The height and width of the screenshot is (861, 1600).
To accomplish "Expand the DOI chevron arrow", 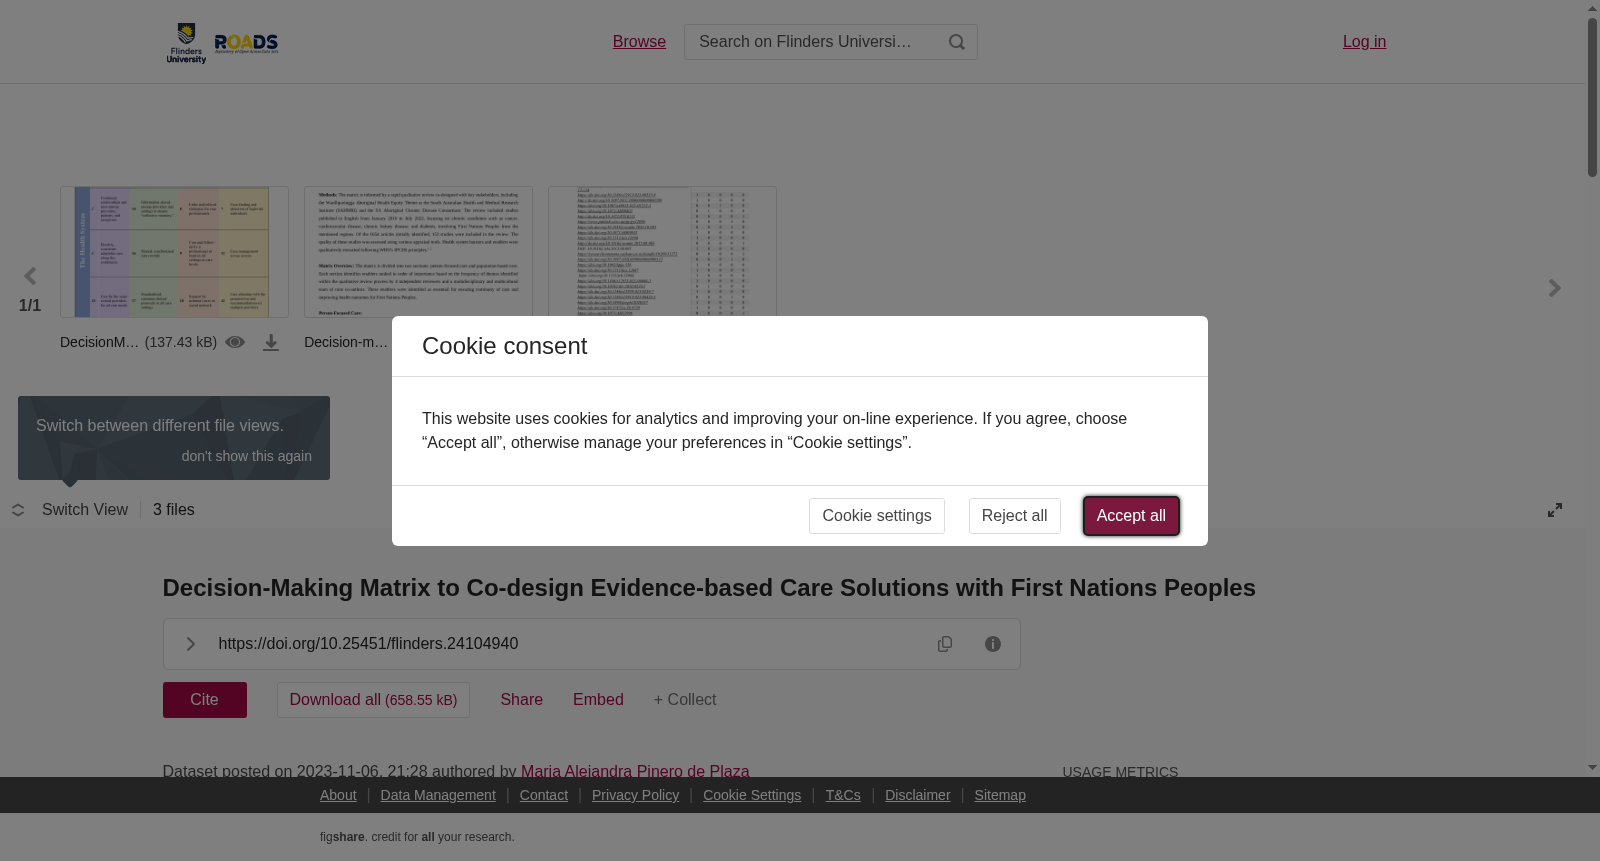I will click(x=190, y=644).
